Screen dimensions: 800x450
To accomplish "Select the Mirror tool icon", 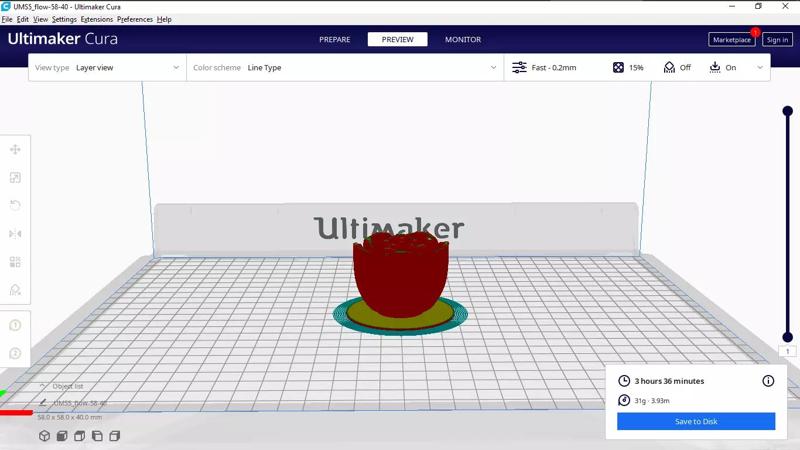I will [15, 234].
